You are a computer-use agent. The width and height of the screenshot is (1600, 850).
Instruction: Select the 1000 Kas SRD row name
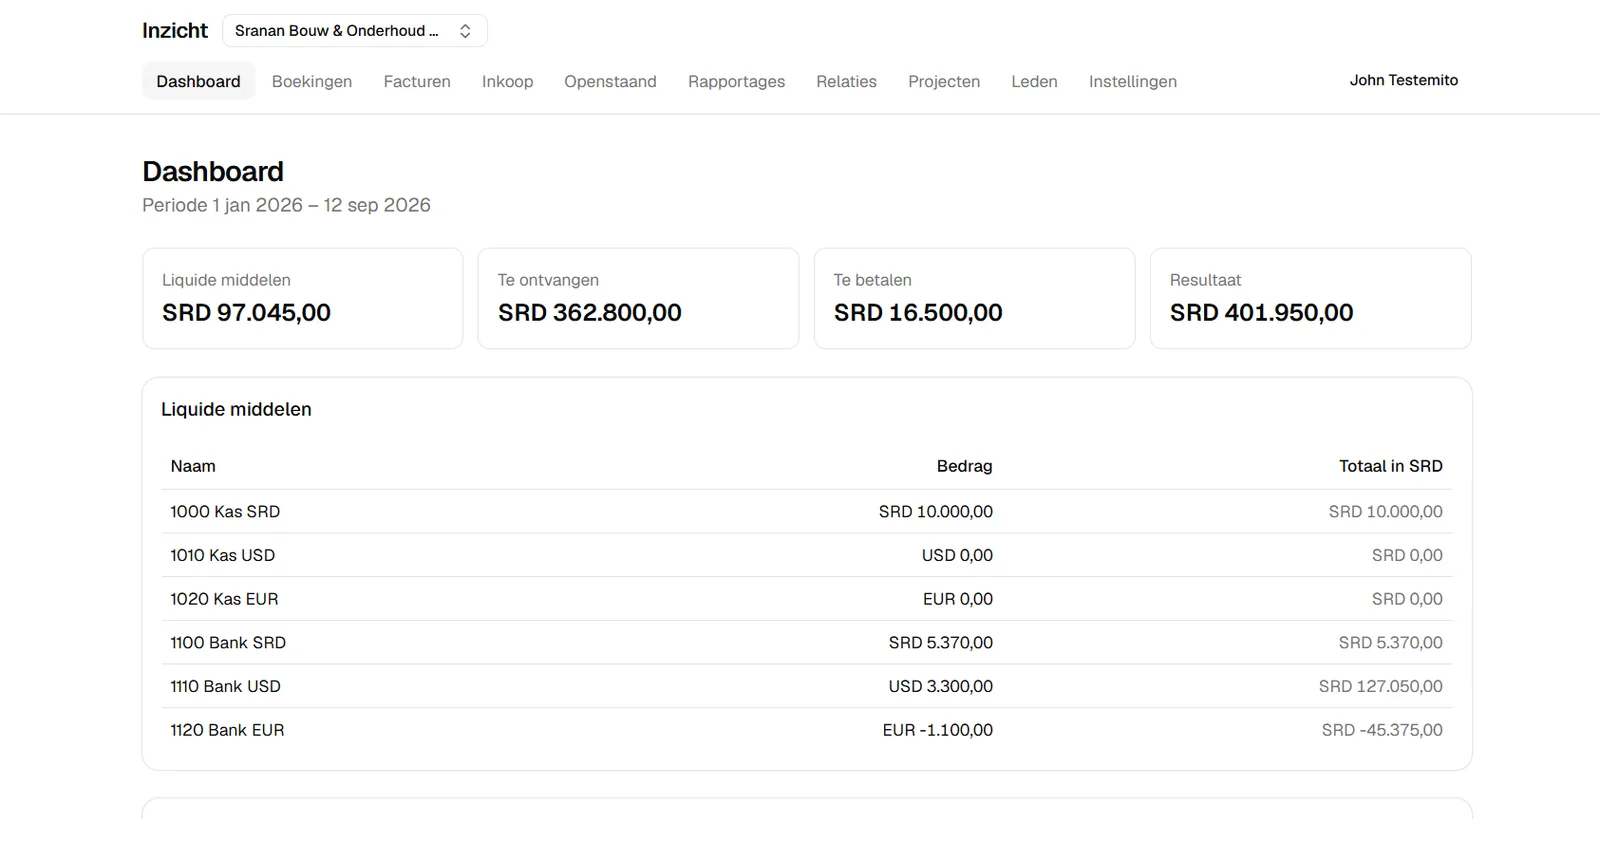pos(225,511)
